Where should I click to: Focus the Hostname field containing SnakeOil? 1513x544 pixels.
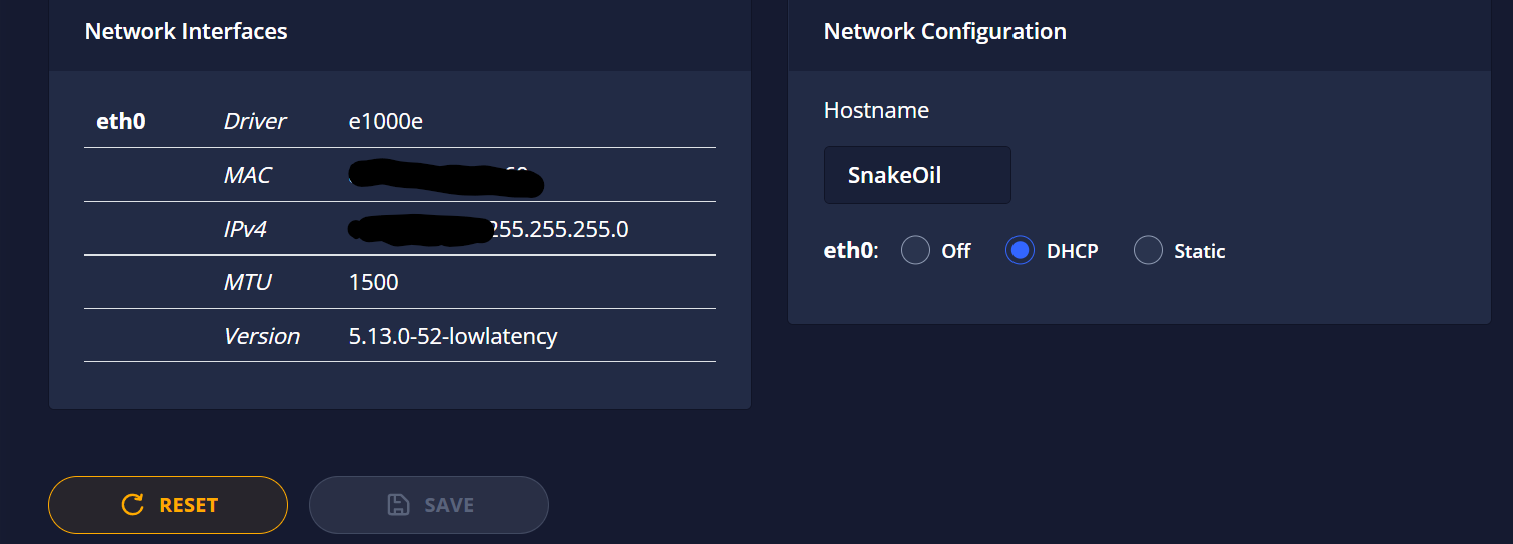(x=917, y=175)
